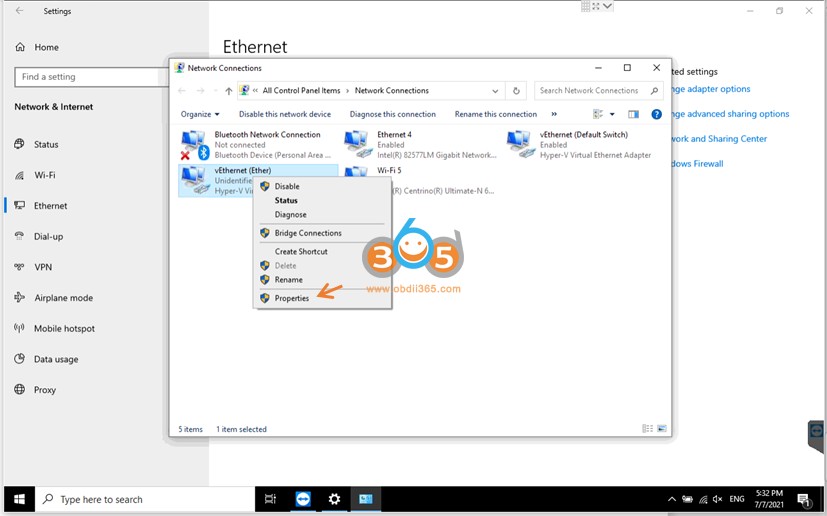Switch to details view icon in status bar
This screenshot has height=516, width=827.
(647, 428)
